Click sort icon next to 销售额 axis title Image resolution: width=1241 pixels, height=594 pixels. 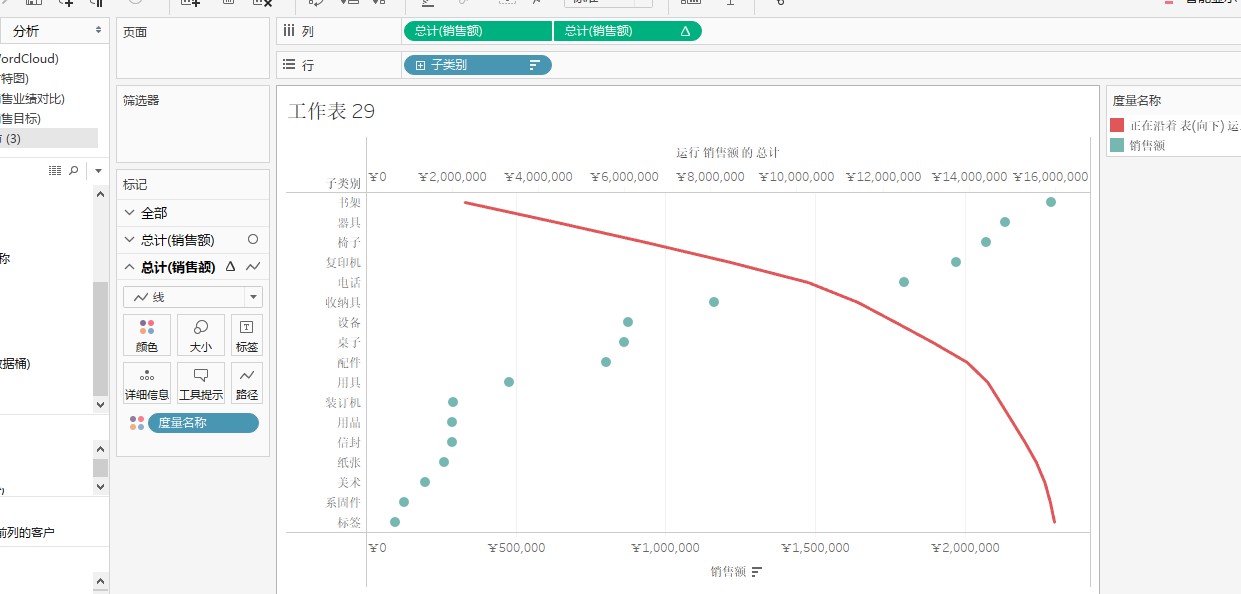point(757,572)
